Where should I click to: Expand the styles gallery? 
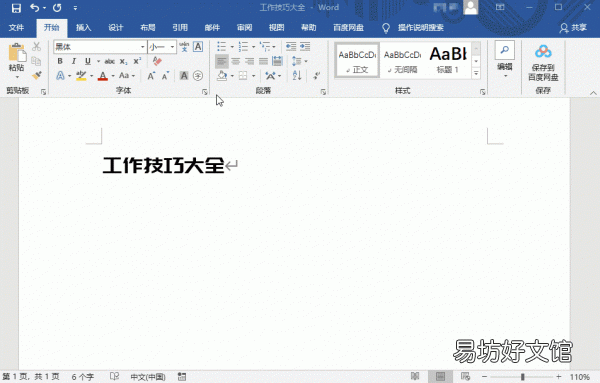476,73
